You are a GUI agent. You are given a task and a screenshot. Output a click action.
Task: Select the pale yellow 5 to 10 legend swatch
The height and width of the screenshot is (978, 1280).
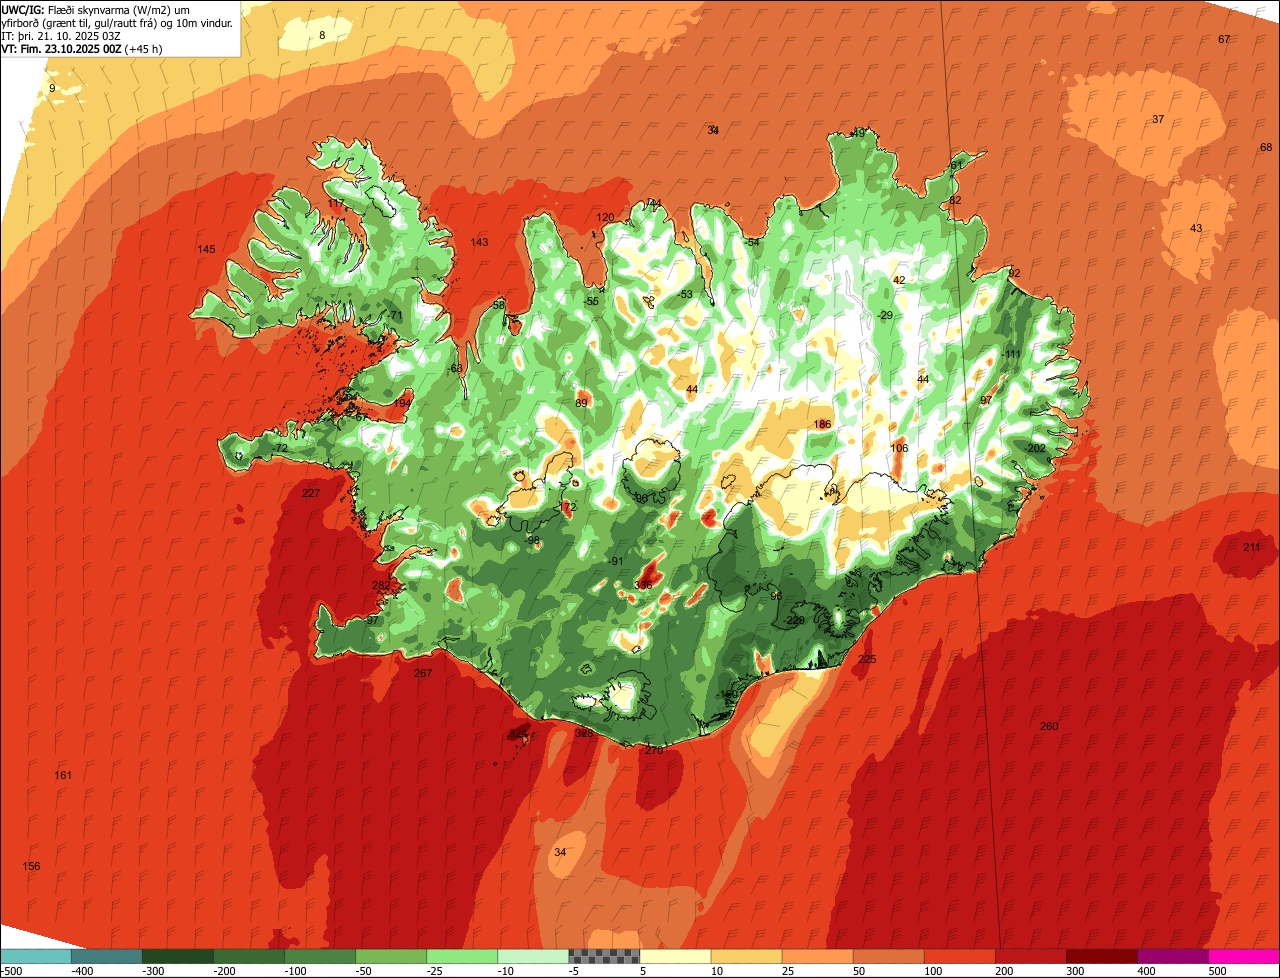click(x=674, y=956)
